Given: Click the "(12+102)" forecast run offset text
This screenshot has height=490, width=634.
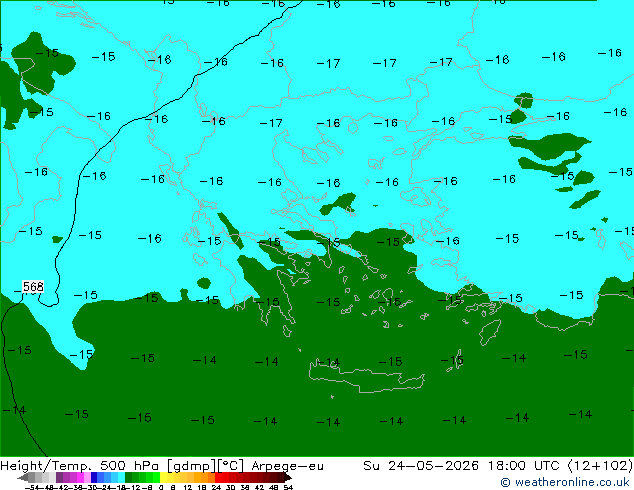Looking at the screenshot, I should (x=600, y=466).
